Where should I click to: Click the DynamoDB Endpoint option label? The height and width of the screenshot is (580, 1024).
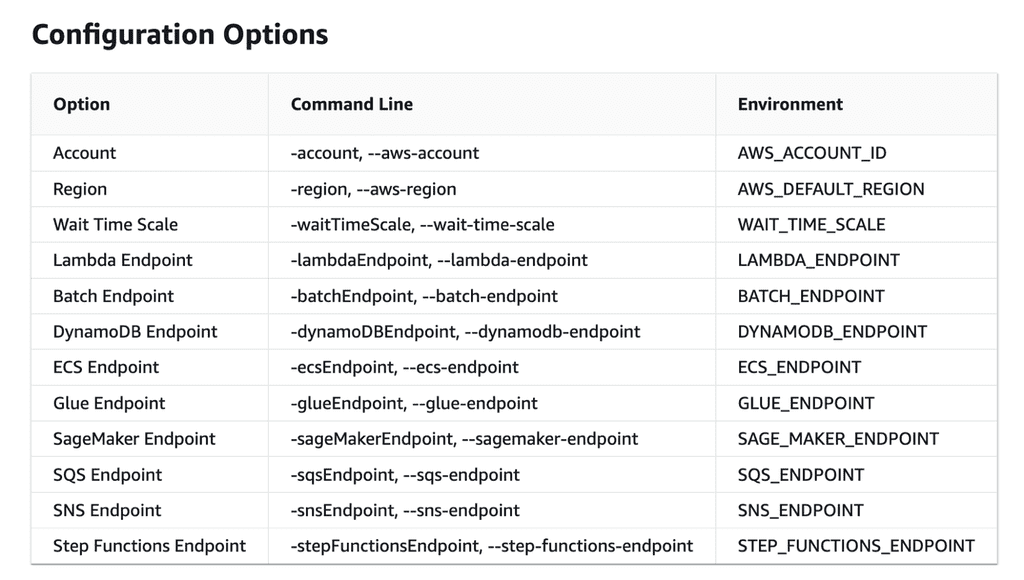[x=135, y=331]
